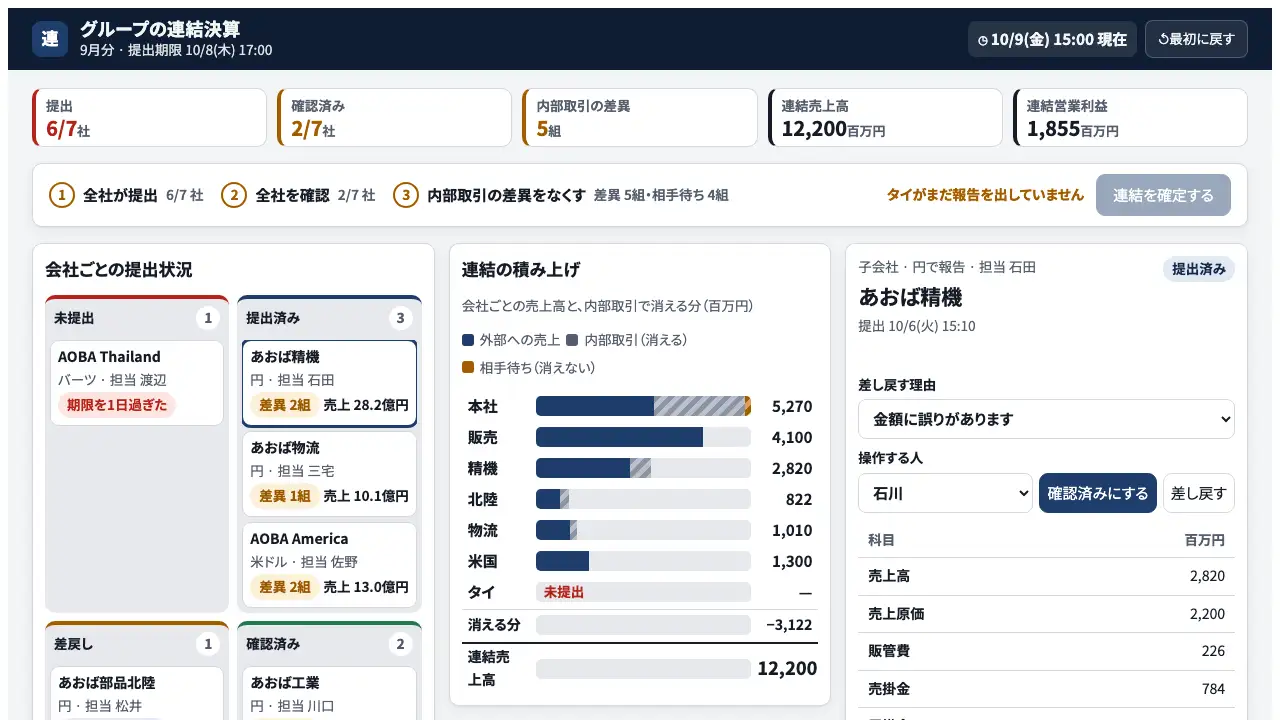Screen dimensions: 1280x720
Task: Click the 外部への売上 legend swatch
Action: click(468, 340)
